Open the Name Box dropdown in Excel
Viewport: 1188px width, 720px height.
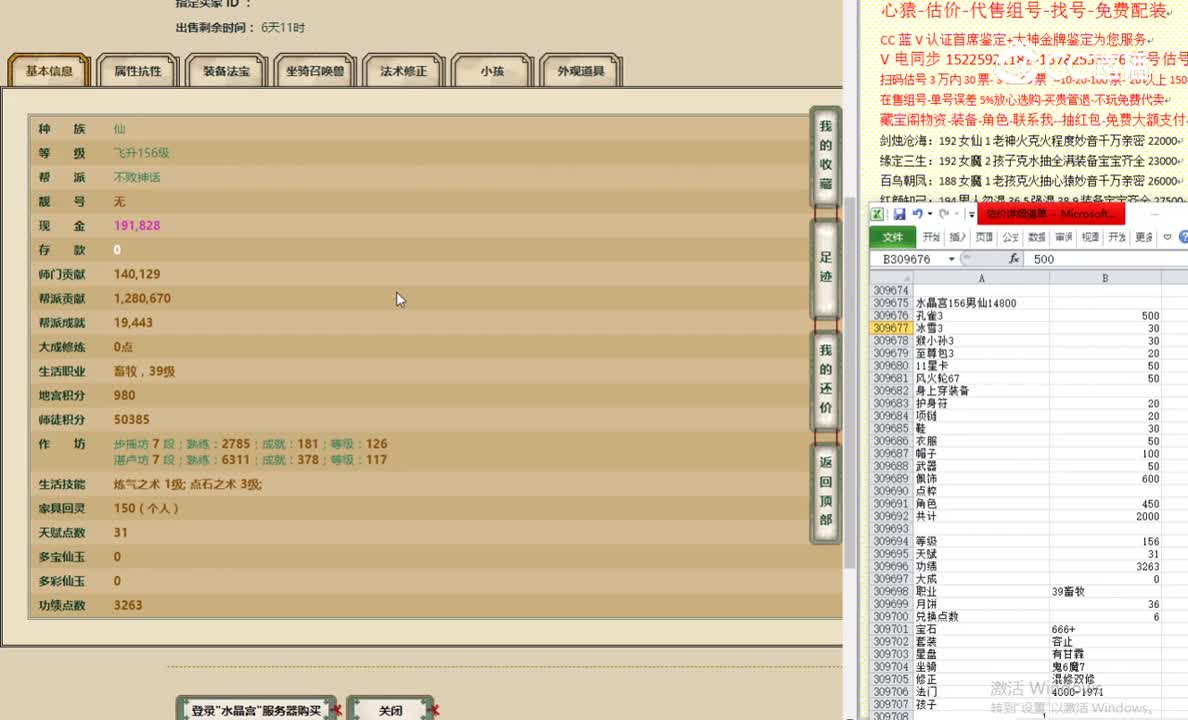951,259
